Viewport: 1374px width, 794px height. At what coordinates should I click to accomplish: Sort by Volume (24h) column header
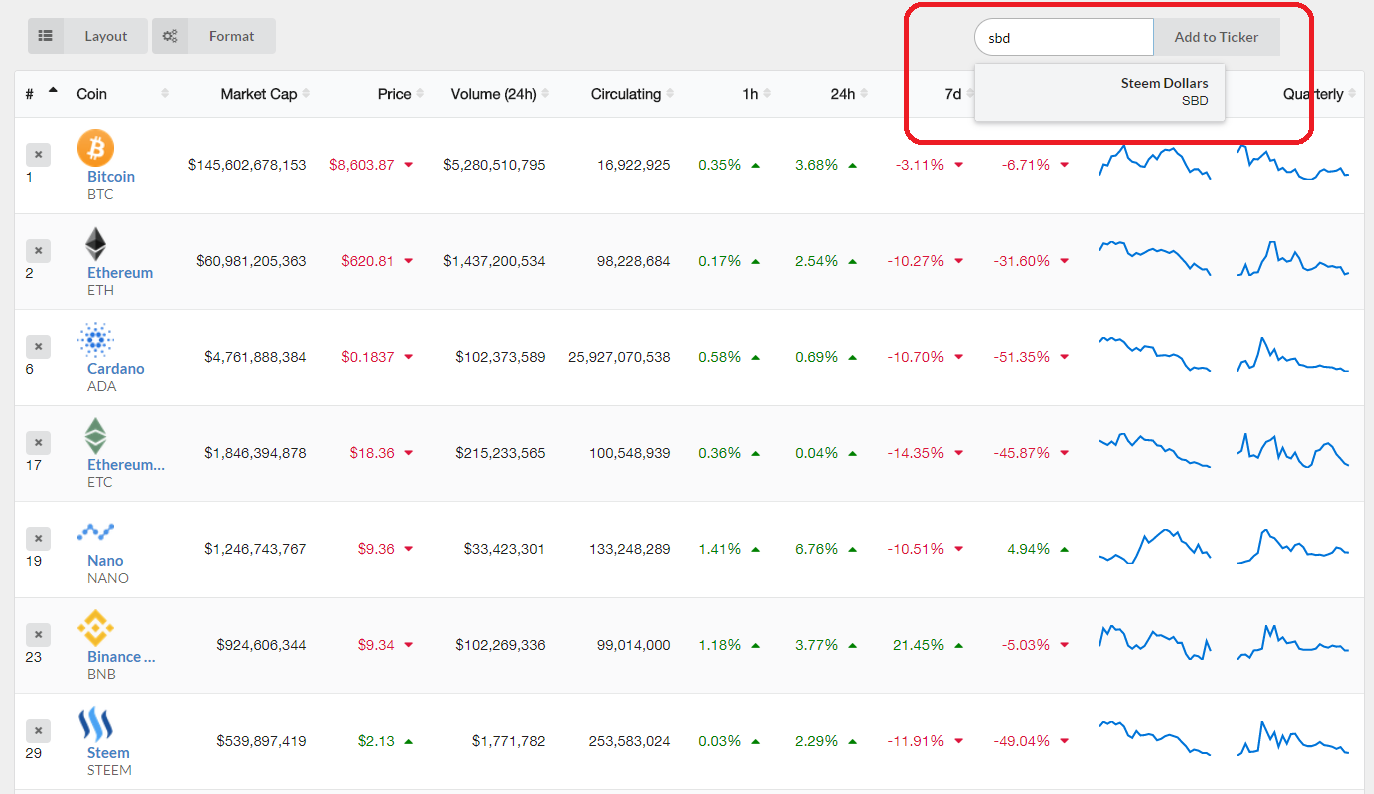tap(494, 94)
